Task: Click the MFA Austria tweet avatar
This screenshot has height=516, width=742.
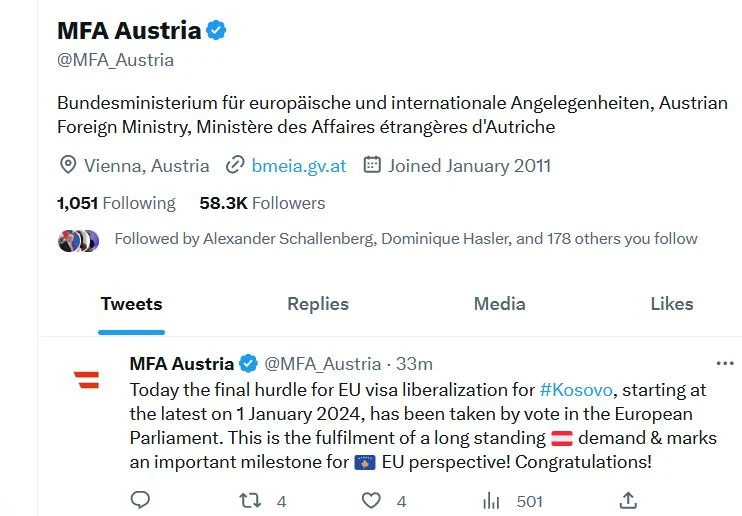Action: [86, 378]
